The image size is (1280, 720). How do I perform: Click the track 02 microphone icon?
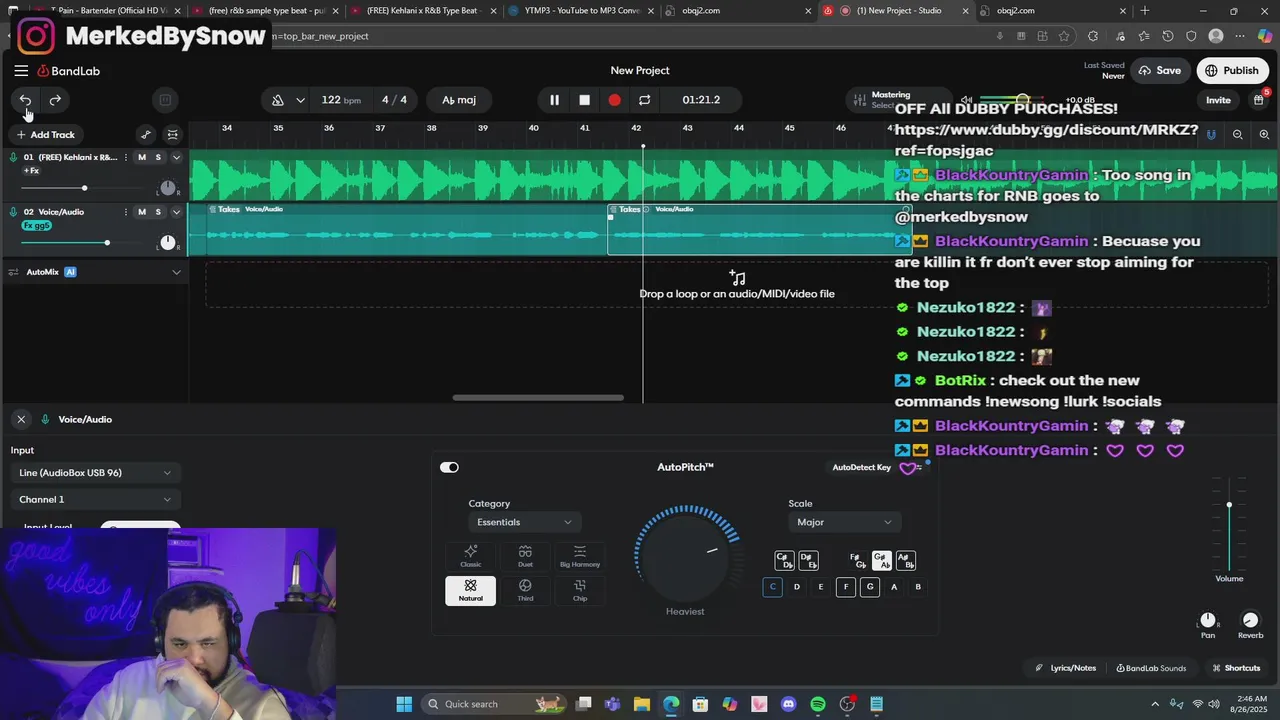[x=13, y=212]
